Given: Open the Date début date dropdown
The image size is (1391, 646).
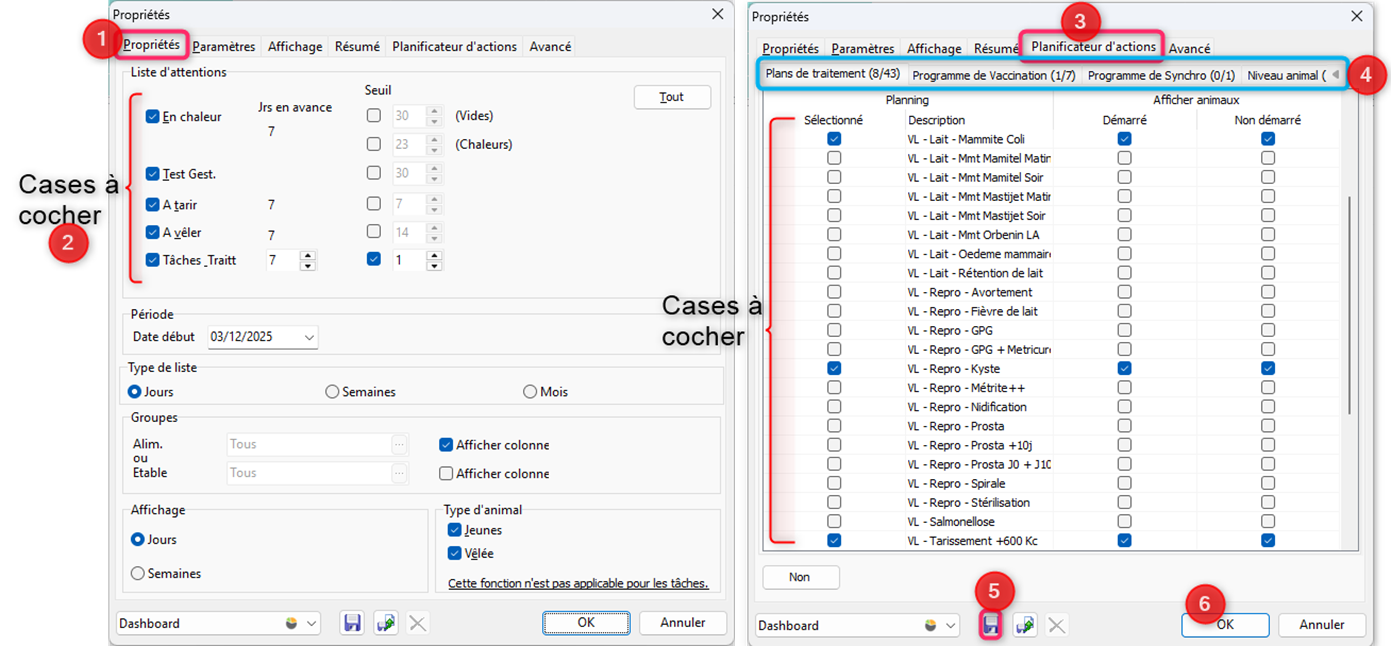Looking at the screenshot, I should pos(308,338).
